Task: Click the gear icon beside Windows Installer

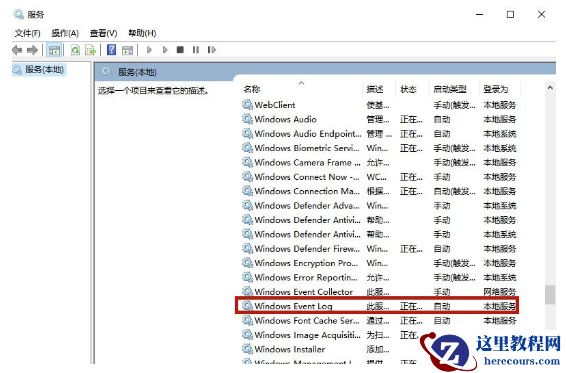Action: (247, 349)
